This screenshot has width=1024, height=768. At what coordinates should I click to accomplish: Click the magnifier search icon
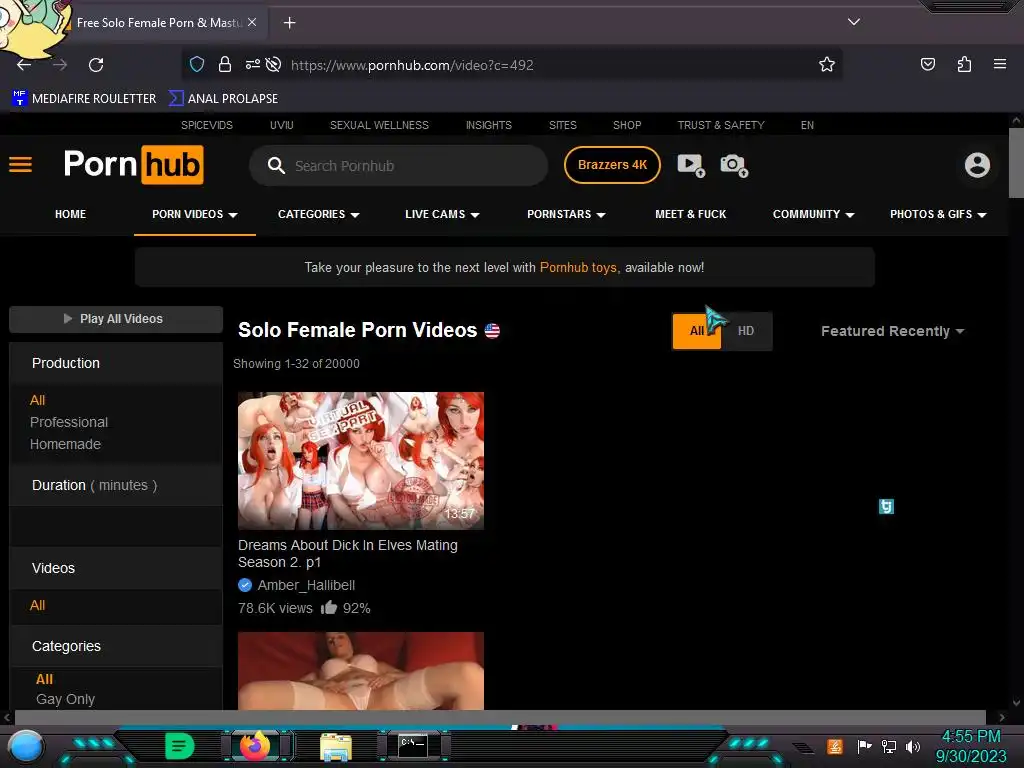[x=276, y=165]
